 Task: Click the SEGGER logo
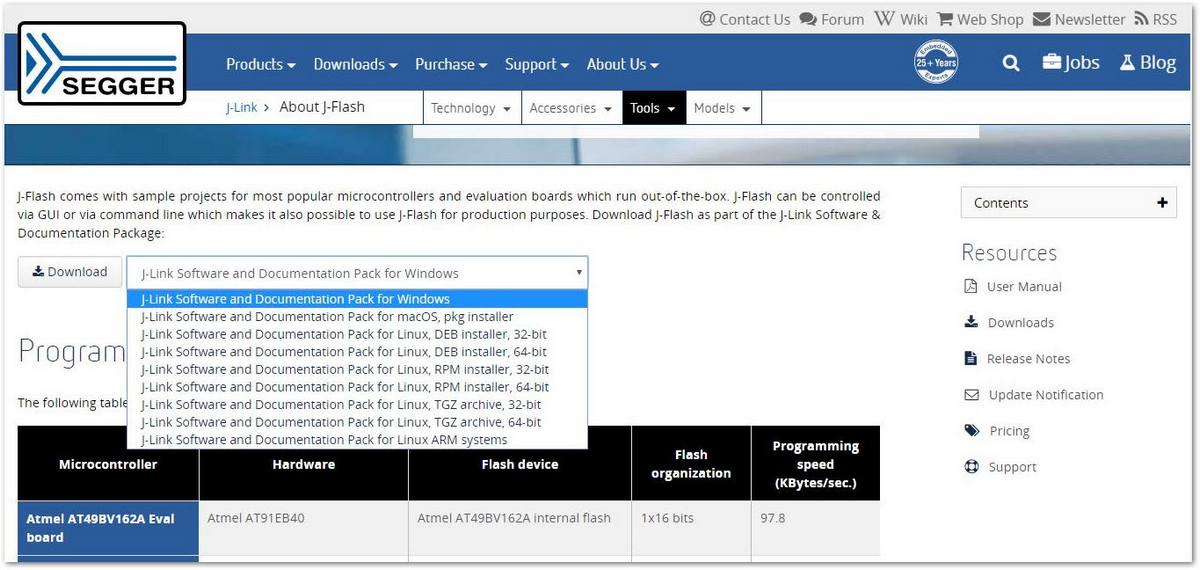point(102,64)
